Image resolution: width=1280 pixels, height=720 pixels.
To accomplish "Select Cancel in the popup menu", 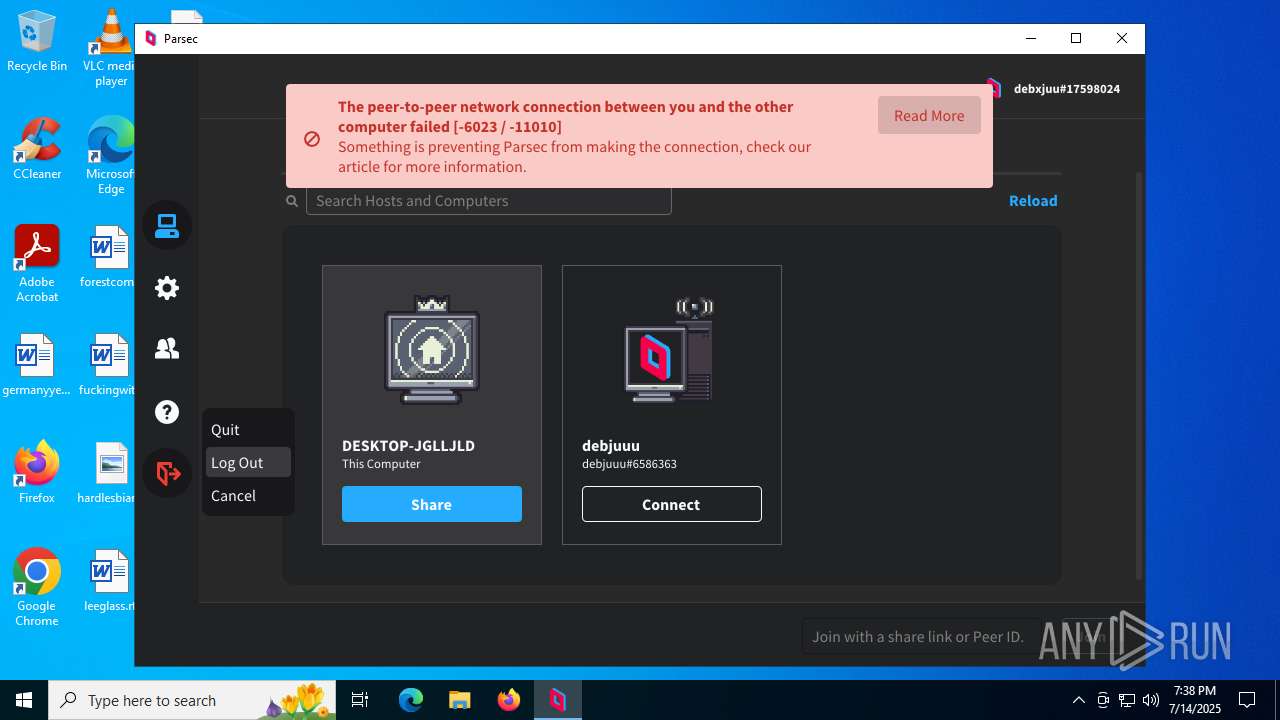I will [248, 495].
